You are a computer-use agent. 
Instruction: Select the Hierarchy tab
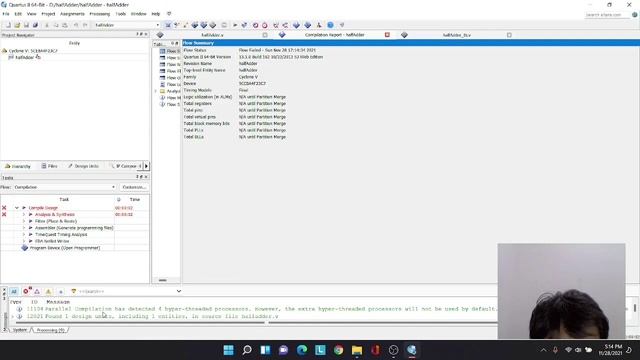coord(18,166)
